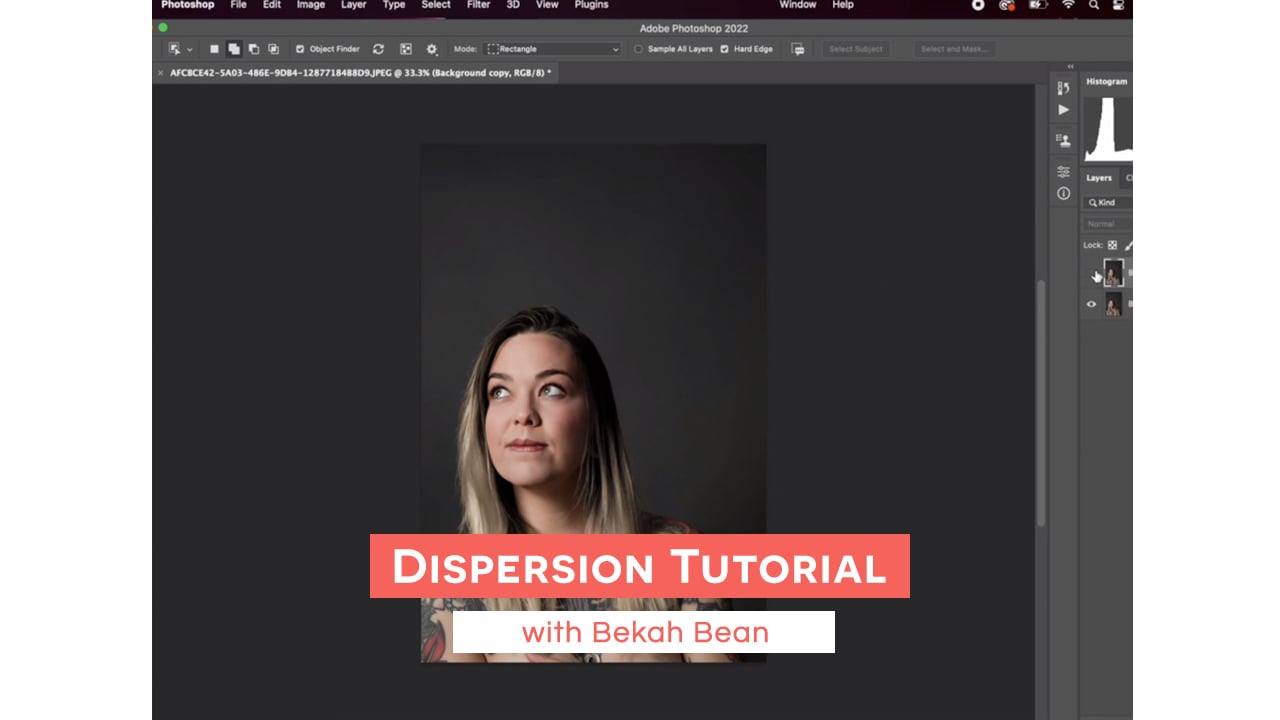Viewport: 1280px width, 720px height.
Task: Select the bottom Background layer thumbnail
Action: click(x=1113, y=304)
